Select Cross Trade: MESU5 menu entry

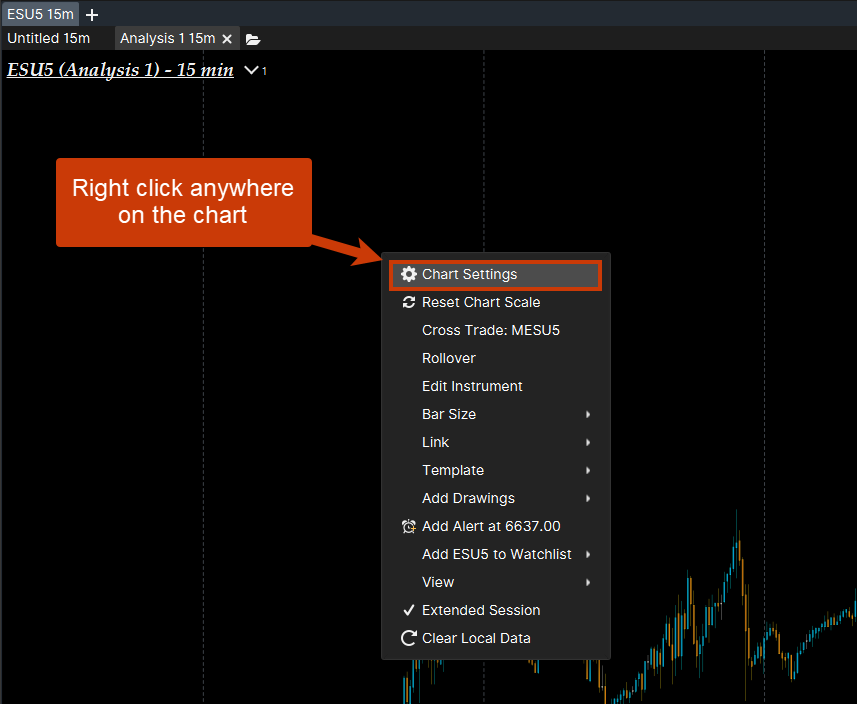[x=490, y=330]
